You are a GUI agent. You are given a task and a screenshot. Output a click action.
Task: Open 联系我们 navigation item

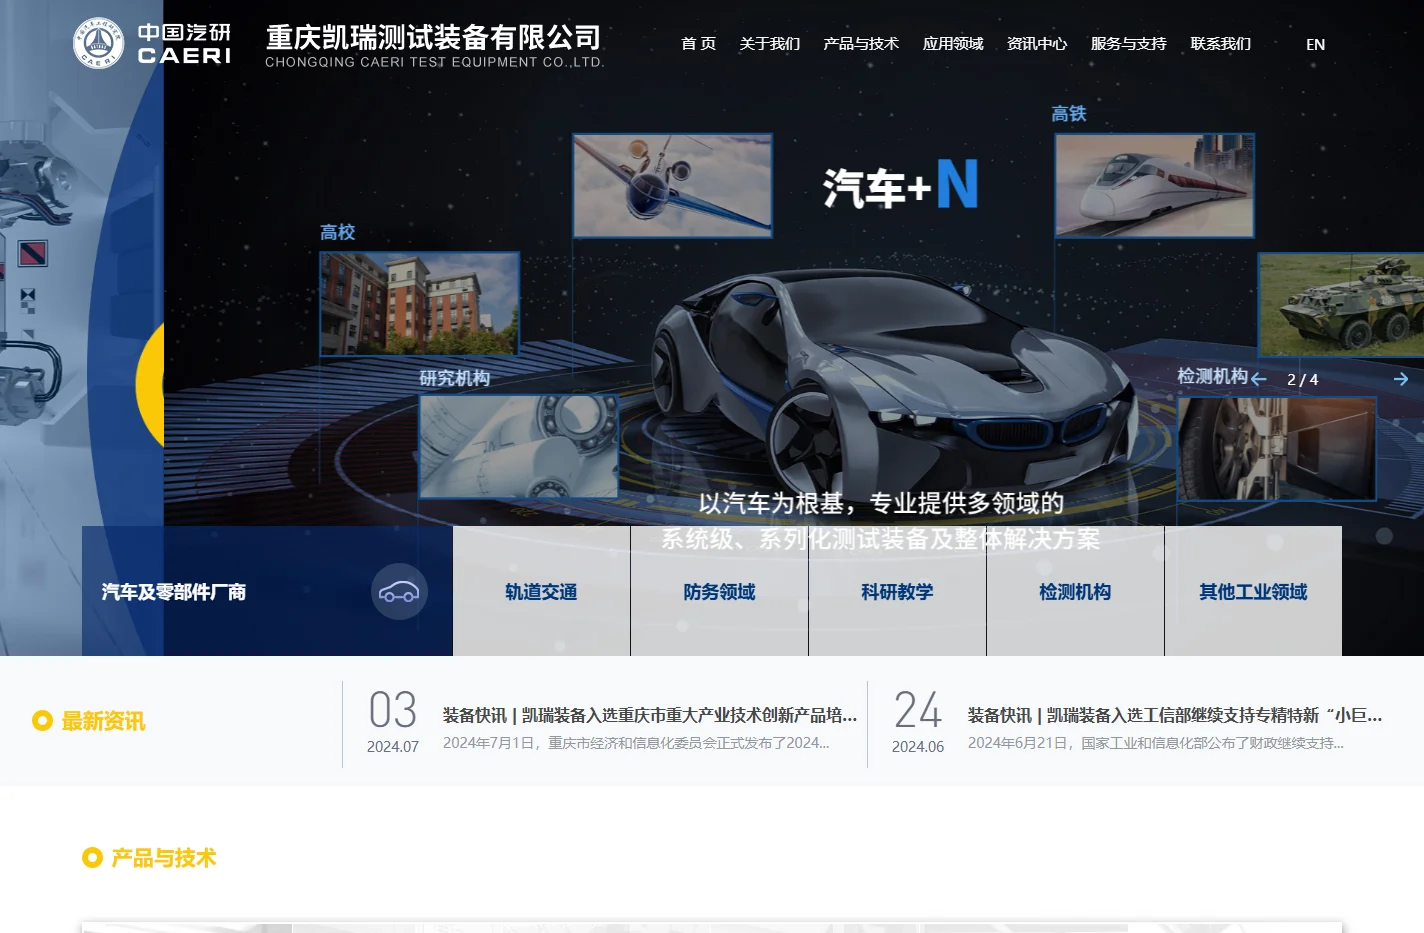point(1220,44)
